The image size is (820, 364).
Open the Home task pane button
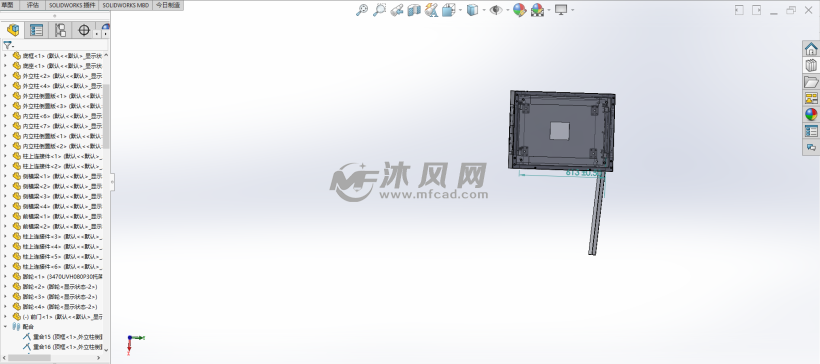(811, 49)
